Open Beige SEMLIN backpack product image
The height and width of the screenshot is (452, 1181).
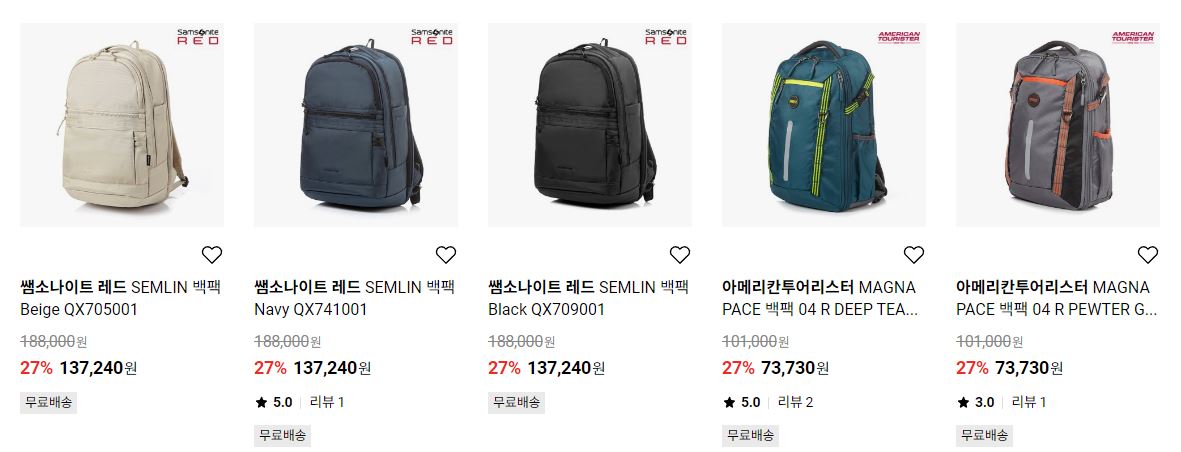click(x=122, y=125)
